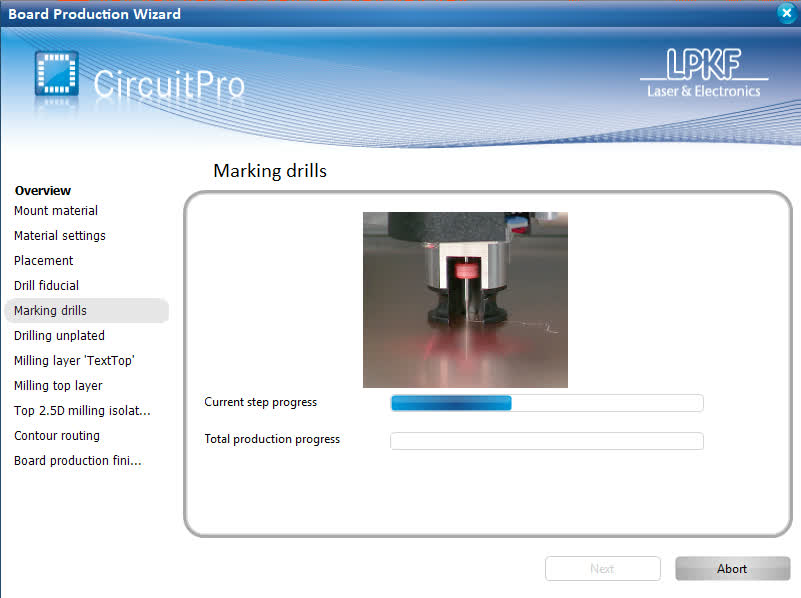Select the Drill fiducial step
The height and width of the screenshot is (598, 801).
pos(46,285)
